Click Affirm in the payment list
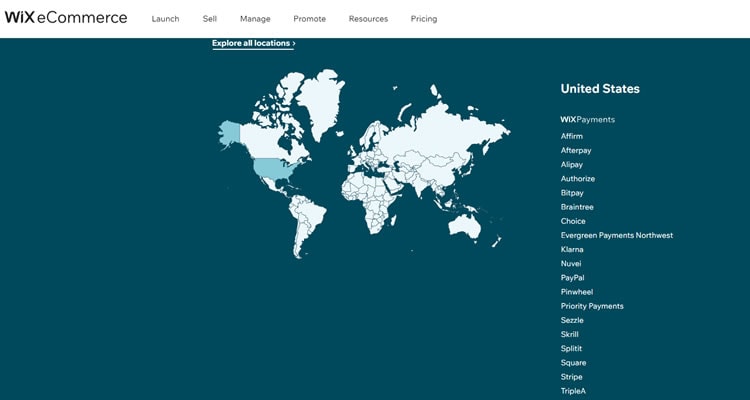This screenshot has height=400, width=750. (572, 136)
